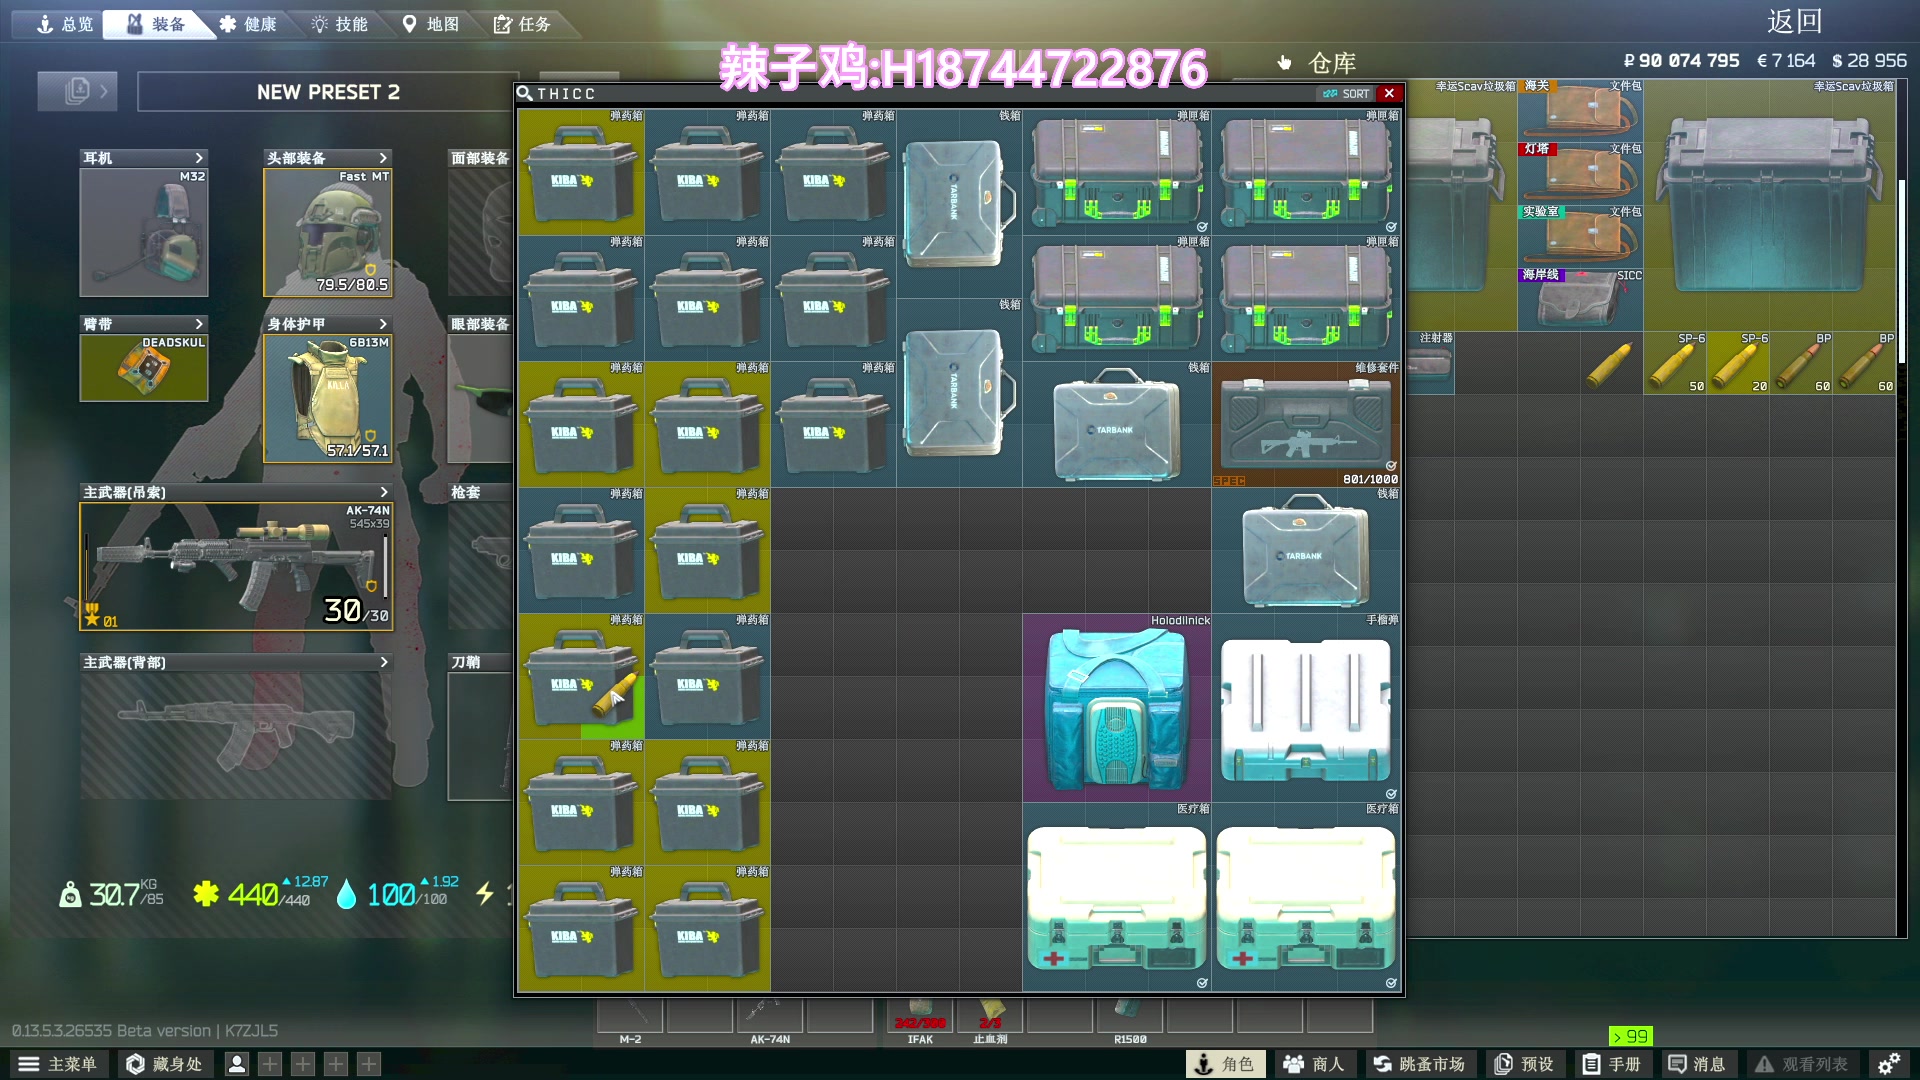This screenshot has width=1920, height=1080.
Task: Expand the 头部装备 headwear slot arrow
Action: [x=383, y=158]
